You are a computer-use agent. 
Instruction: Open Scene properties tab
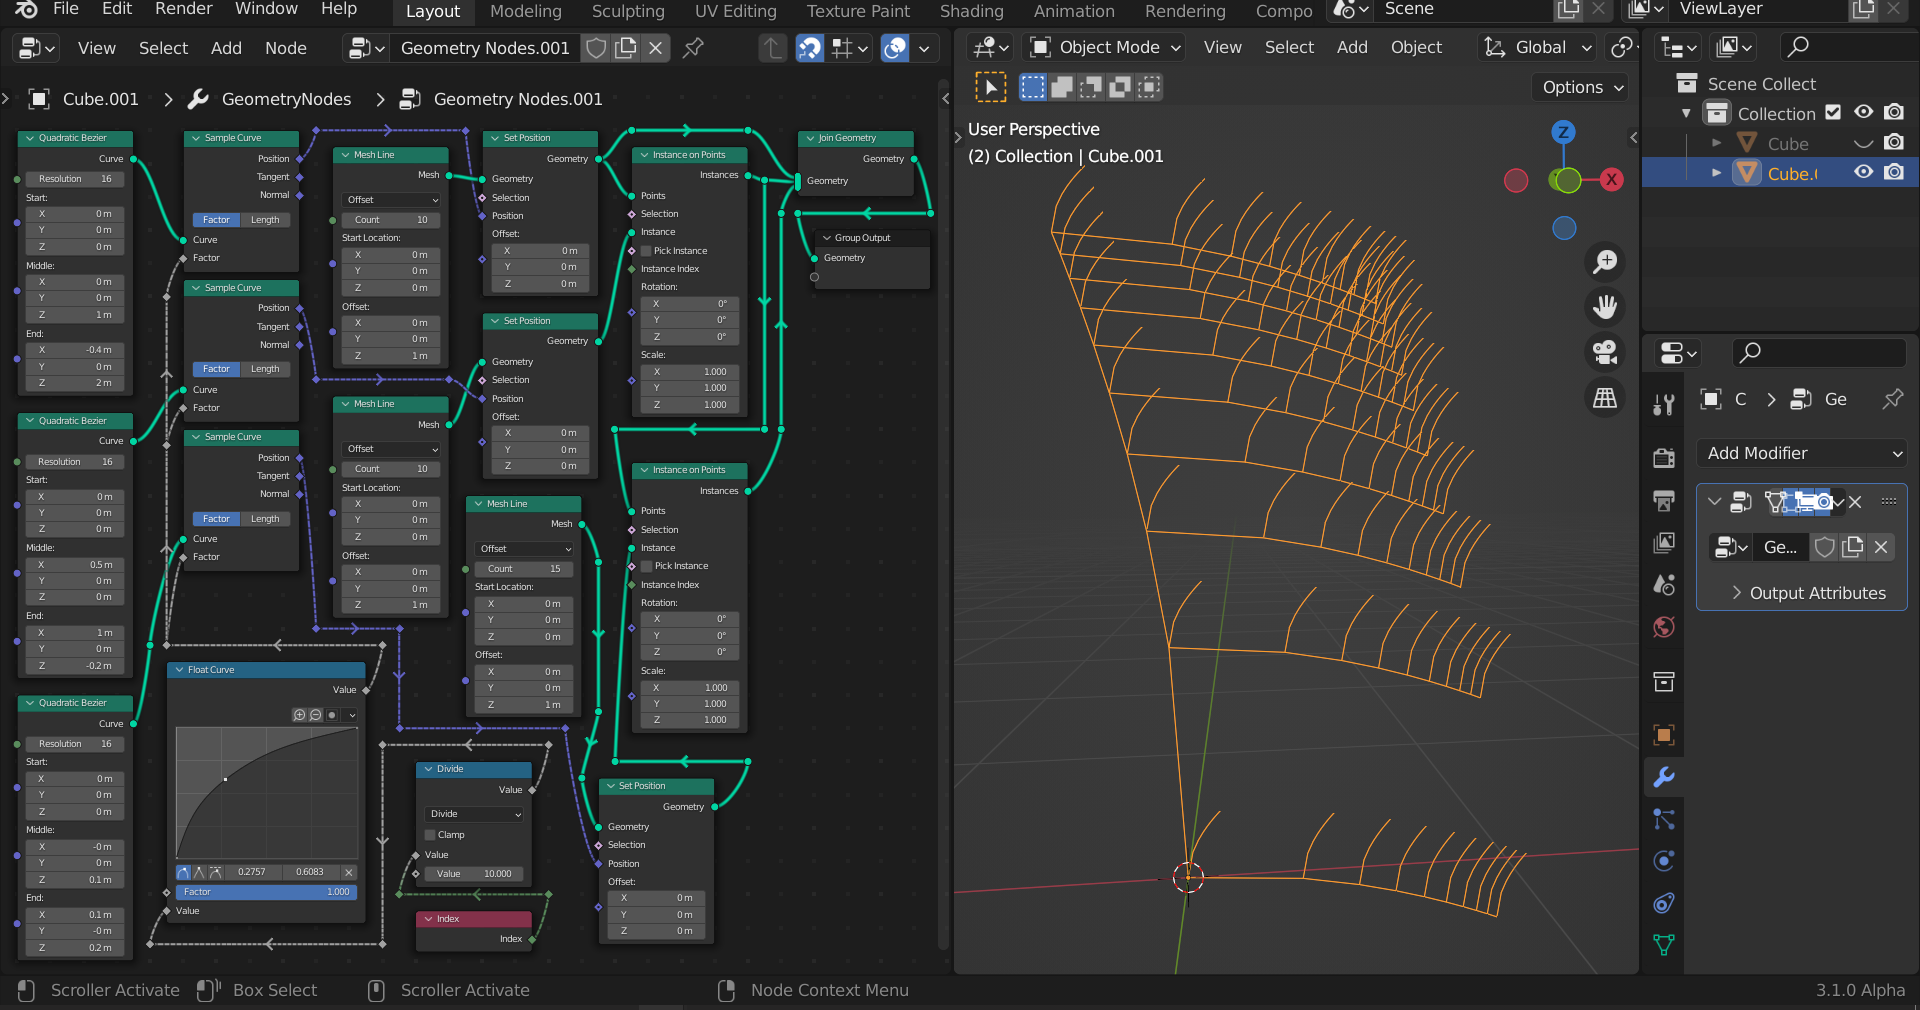[1664, 584]
